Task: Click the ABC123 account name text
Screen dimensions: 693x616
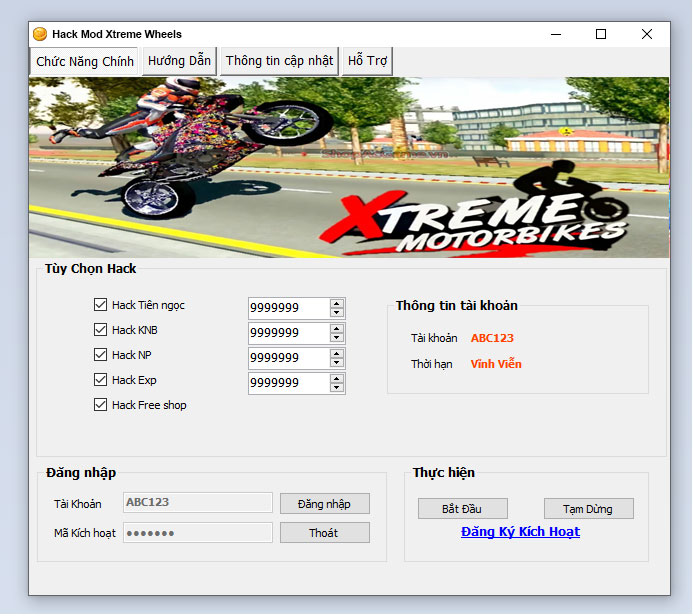Action: [492, 338]
